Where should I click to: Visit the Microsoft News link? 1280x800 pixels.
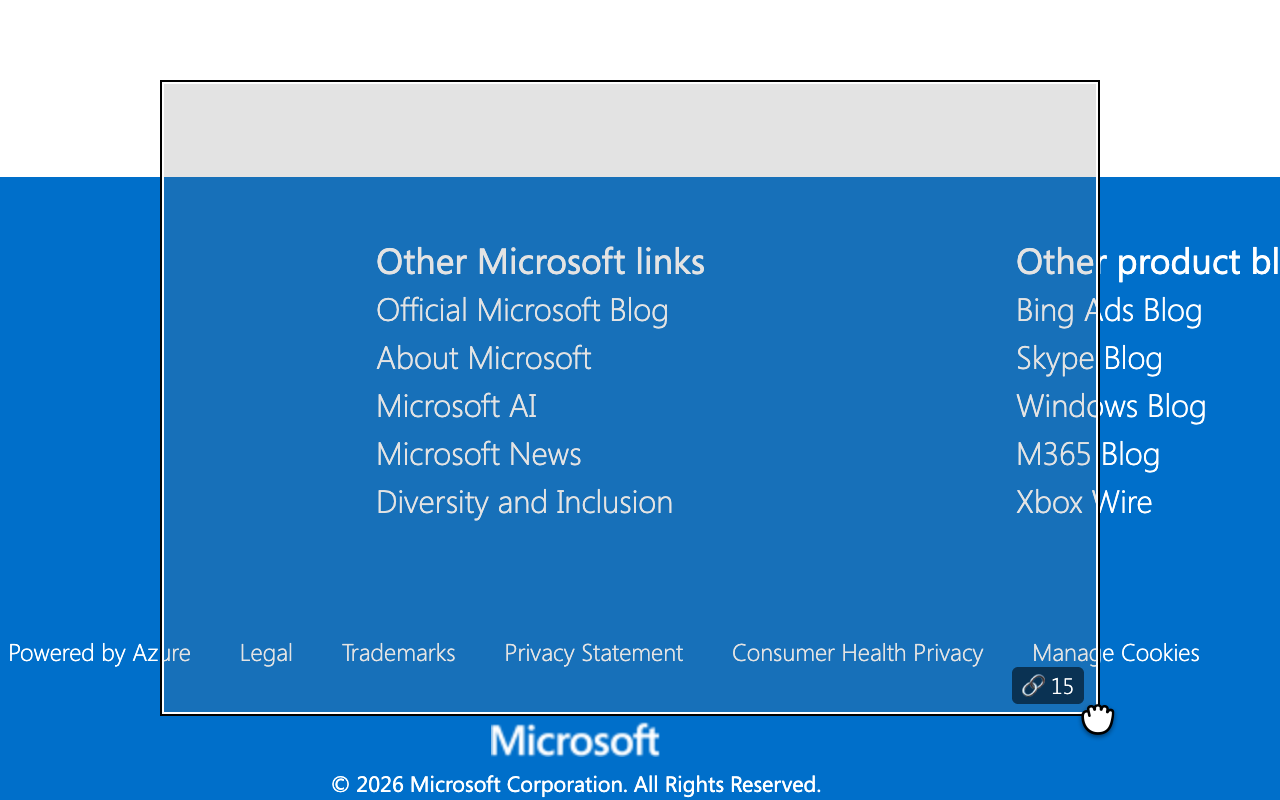[479, 454]
